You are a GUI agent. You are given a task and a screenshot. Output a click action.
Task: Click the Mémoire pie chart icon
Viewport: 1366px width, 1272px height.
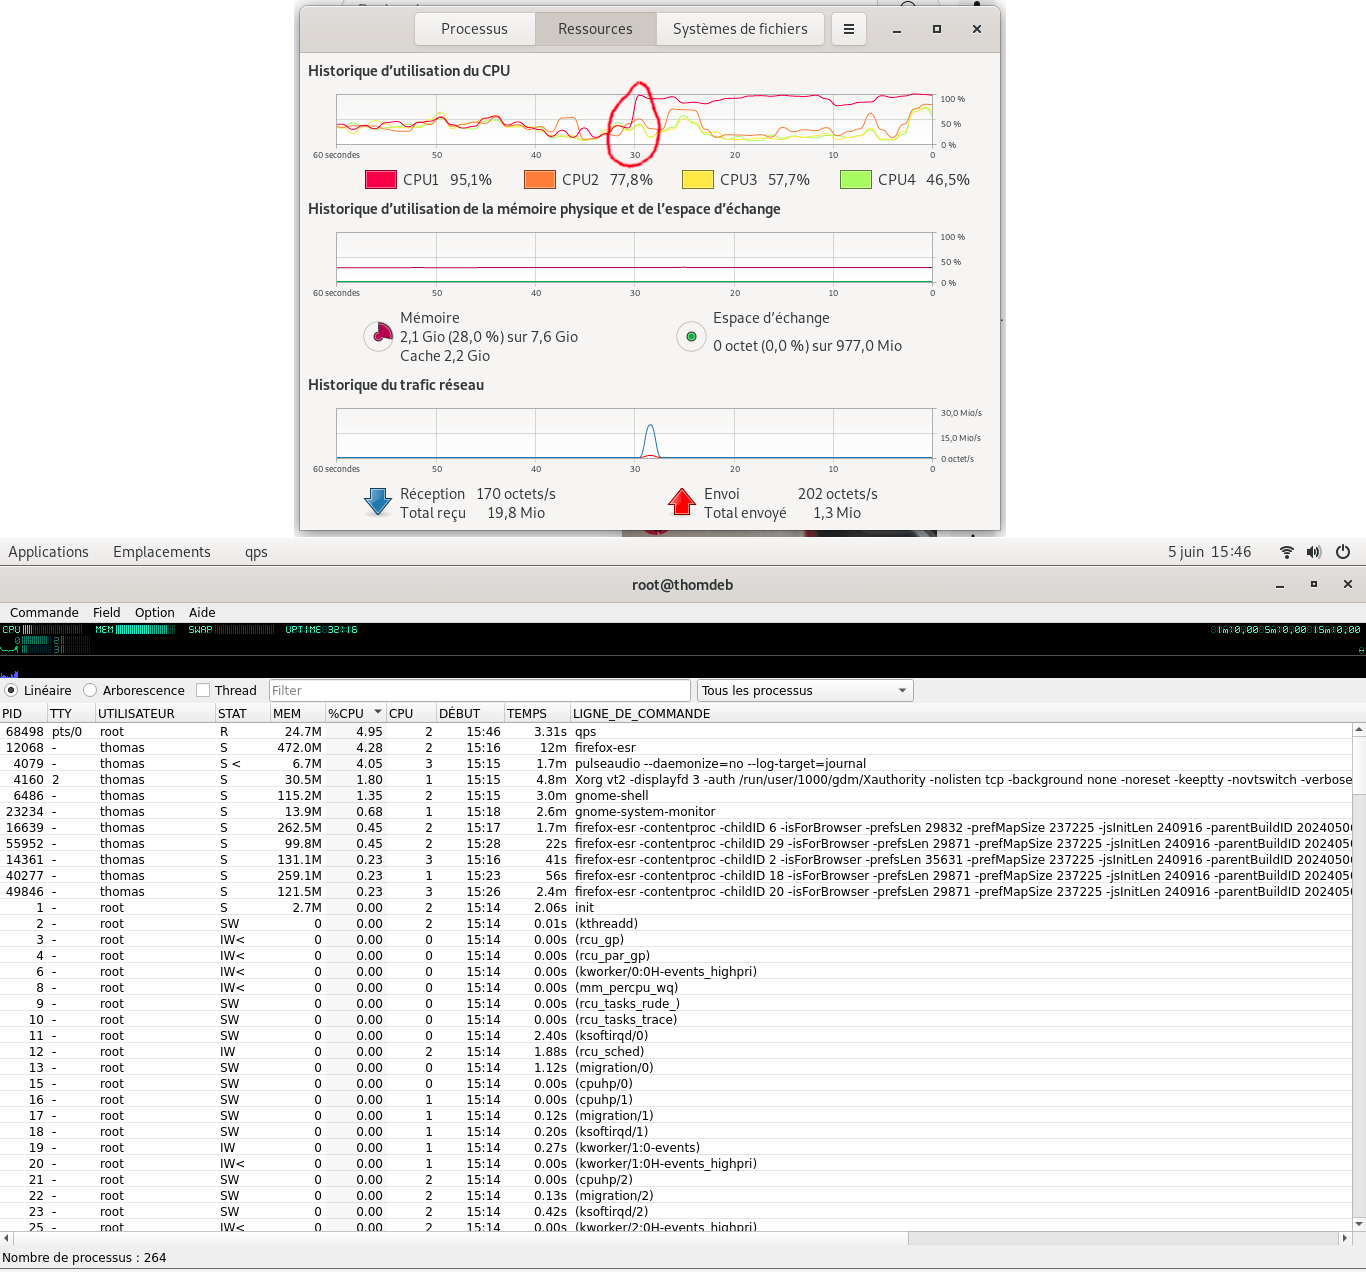[379, 337]
